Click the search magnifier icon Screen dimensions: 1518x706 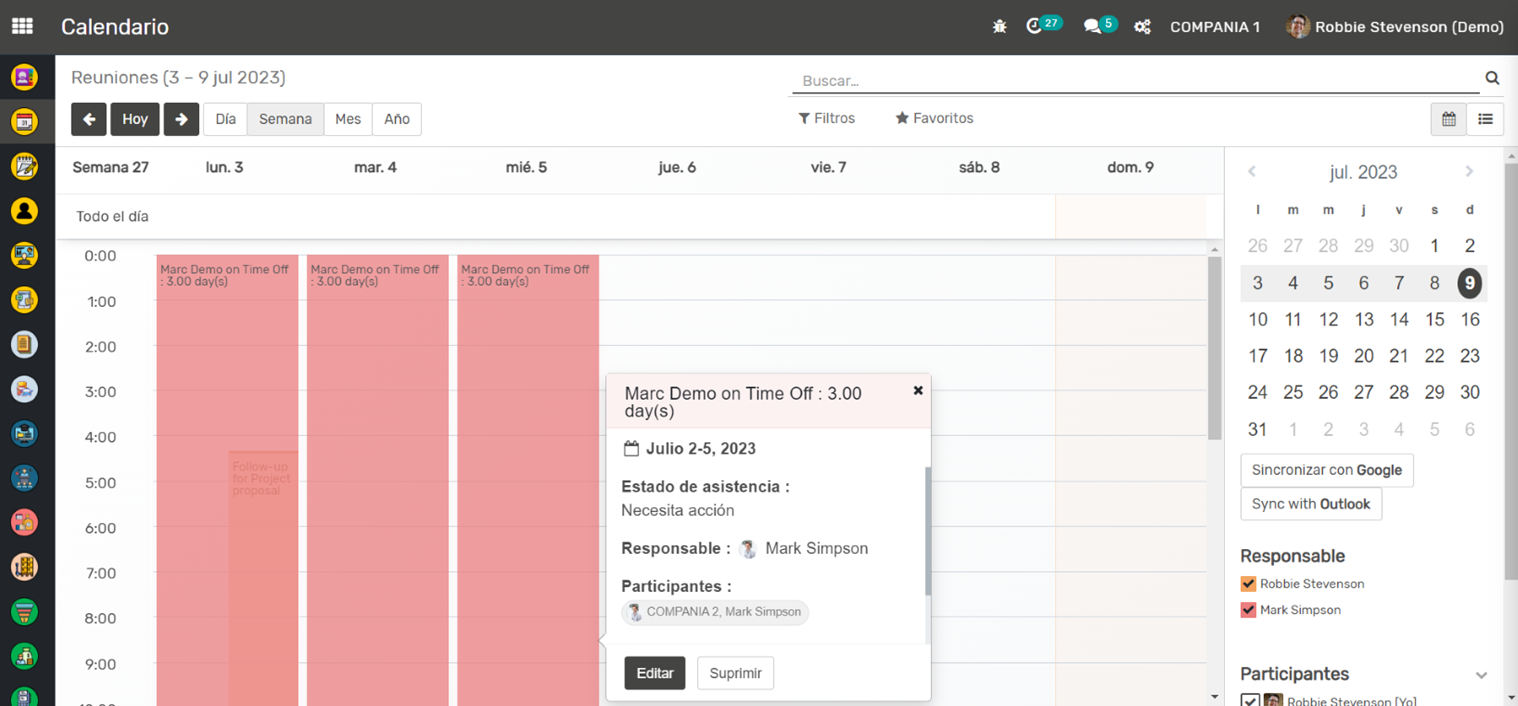[1492, 79]
